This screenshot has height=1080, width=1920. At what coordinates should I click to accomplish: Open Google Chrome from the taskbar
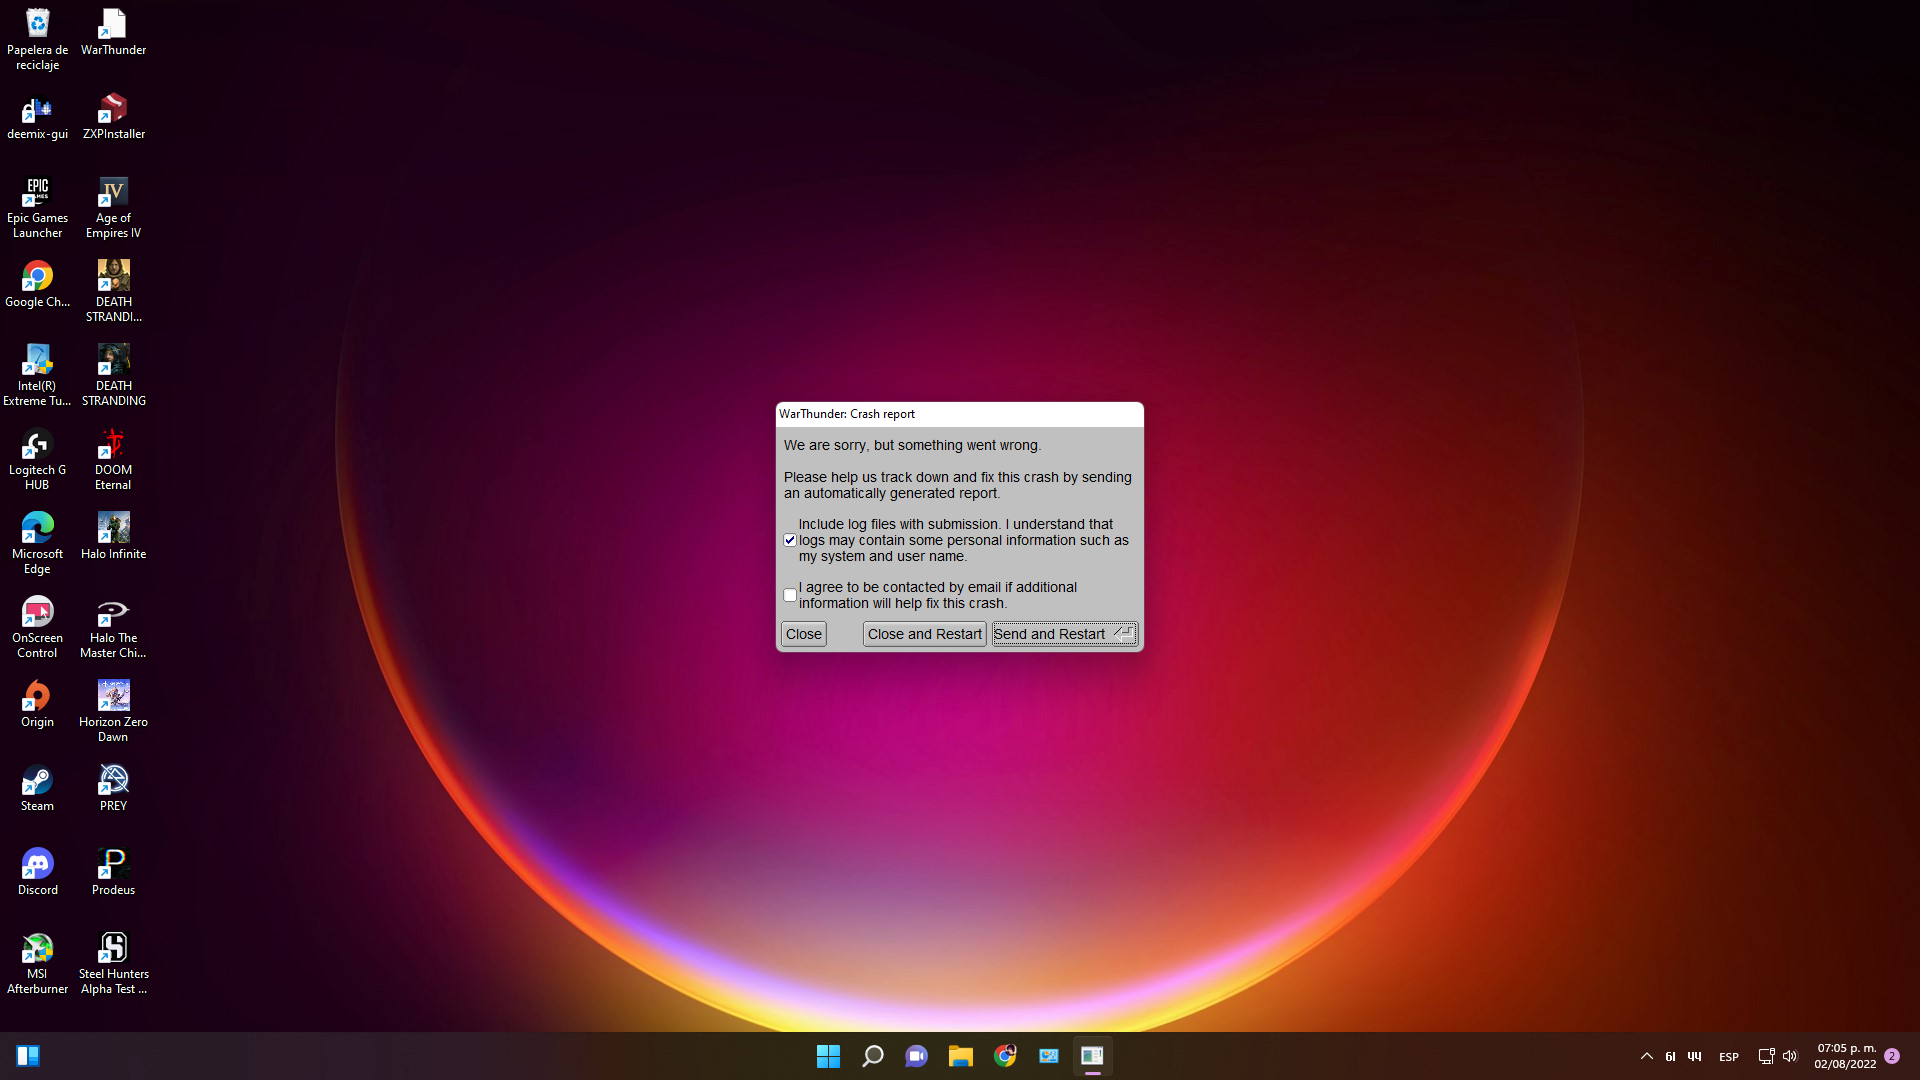pyautogui.click(x=1004, y=1056)
